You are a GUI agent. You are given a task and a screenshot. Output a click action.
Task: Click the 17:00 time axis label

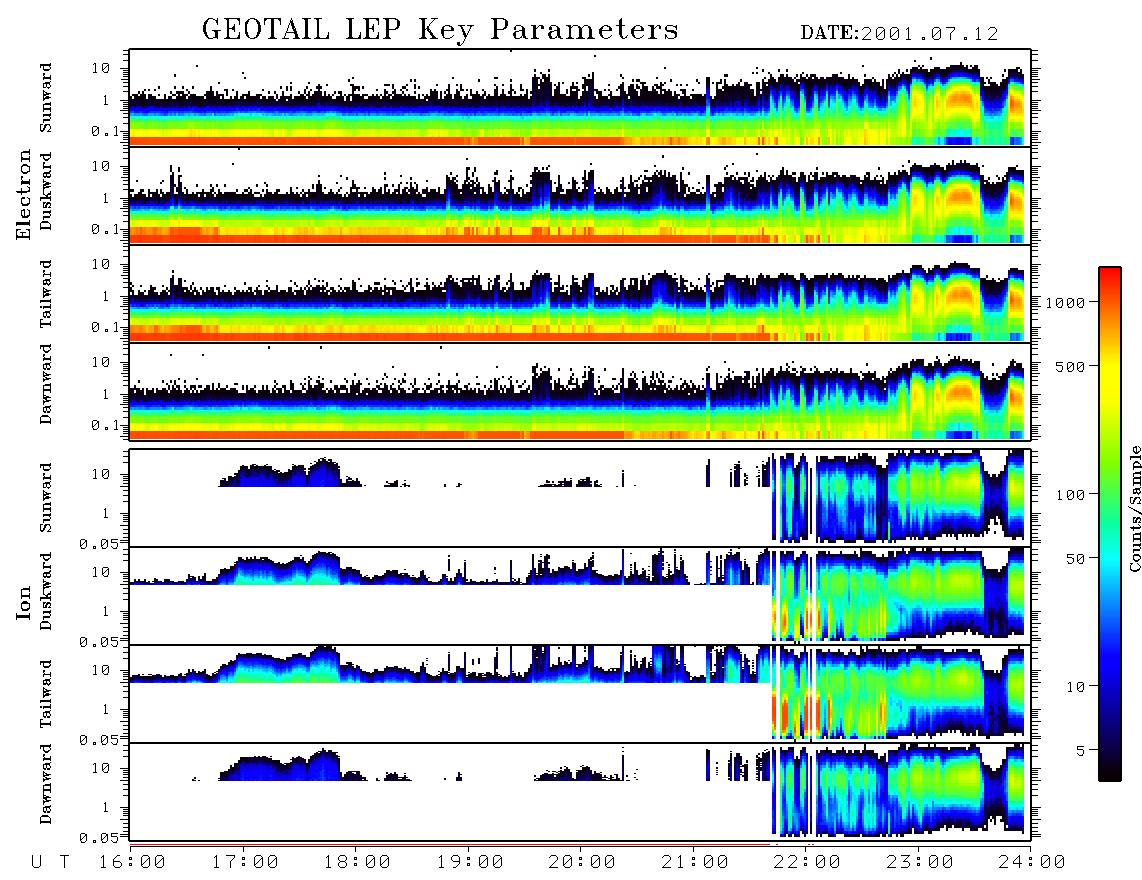coord(245,863)
